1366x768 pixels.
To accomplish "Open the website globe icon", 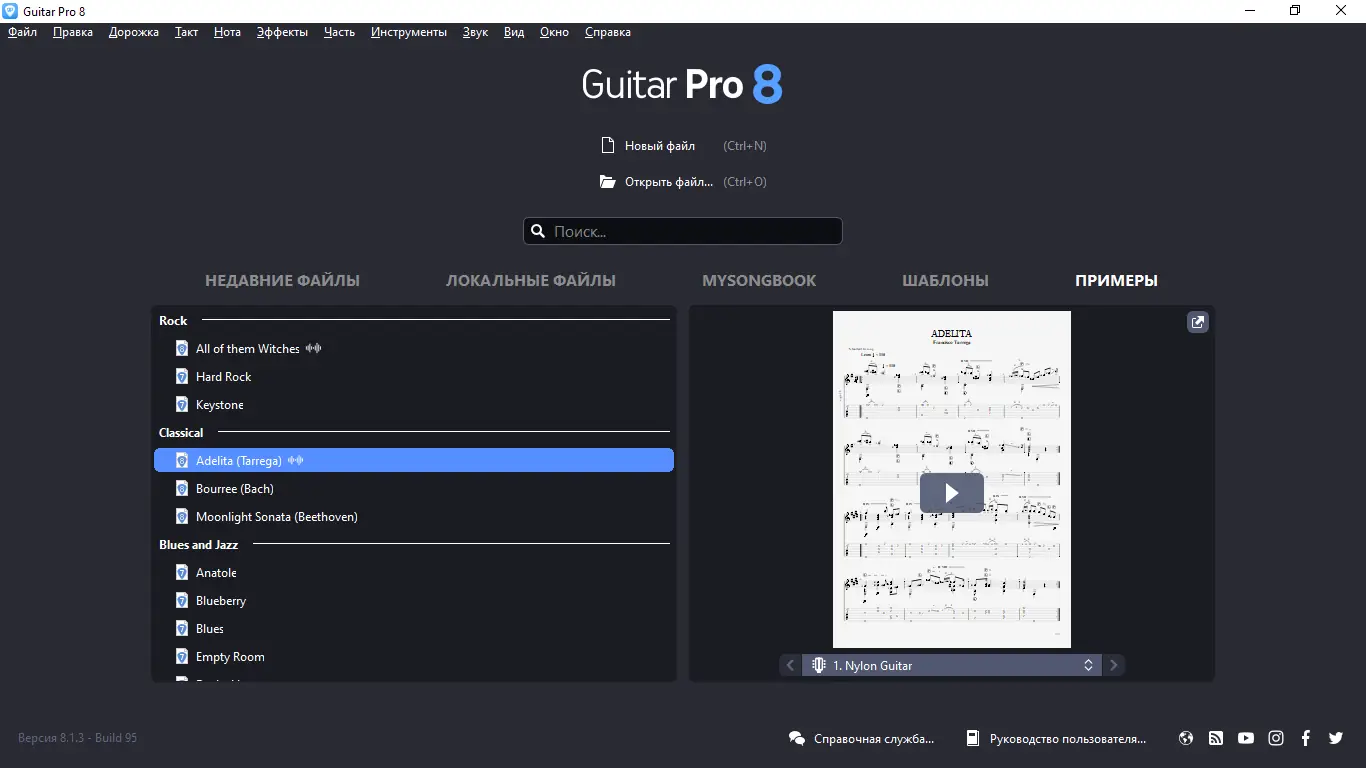I will [x=1186, y=738].
